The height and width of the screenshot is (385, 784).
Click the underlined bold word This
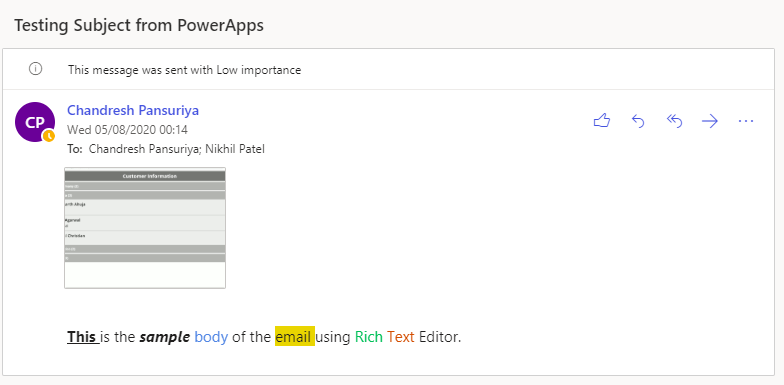[x=82, y=337]
